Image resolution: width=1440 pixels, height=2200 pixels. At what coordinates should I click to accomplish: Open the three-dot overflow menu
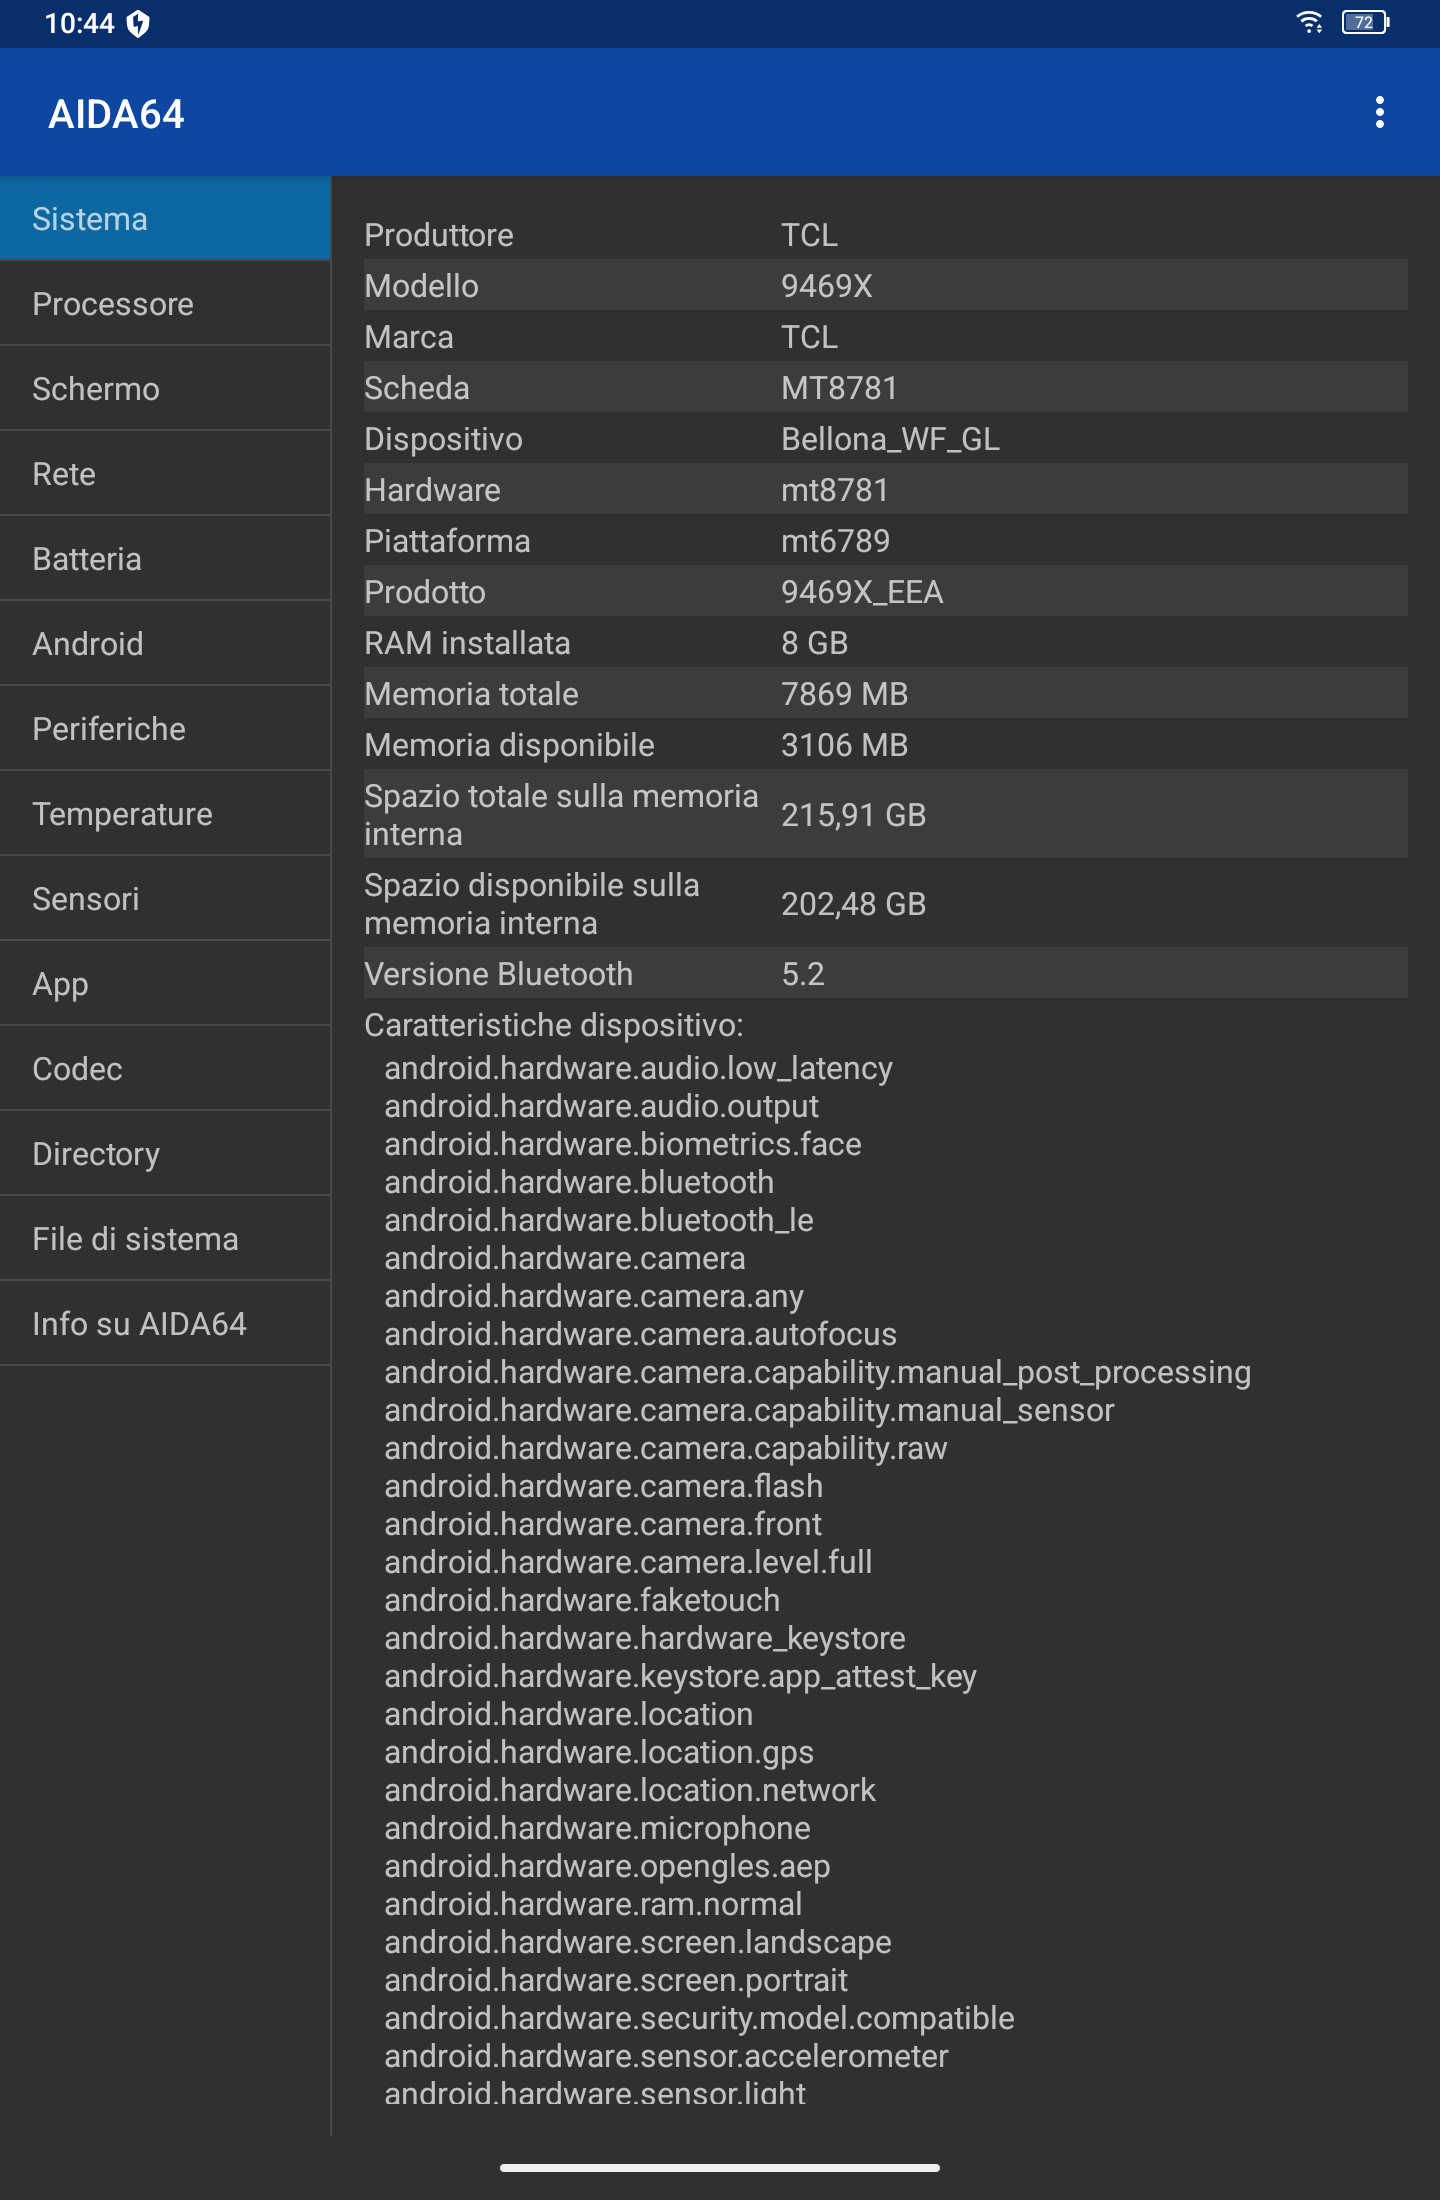click(x=1379, y=113)
